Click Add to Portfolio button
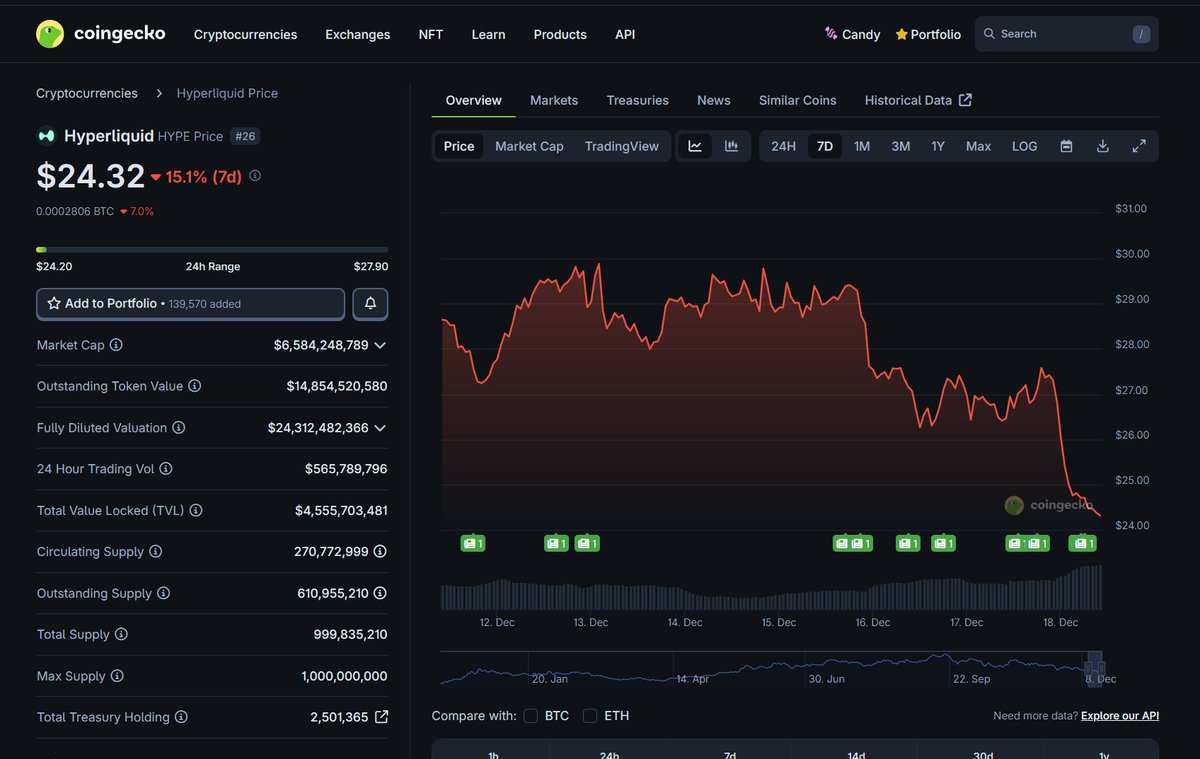Image resolution: width=1200 pixels, height=759 pixels. tap(190, 303)
